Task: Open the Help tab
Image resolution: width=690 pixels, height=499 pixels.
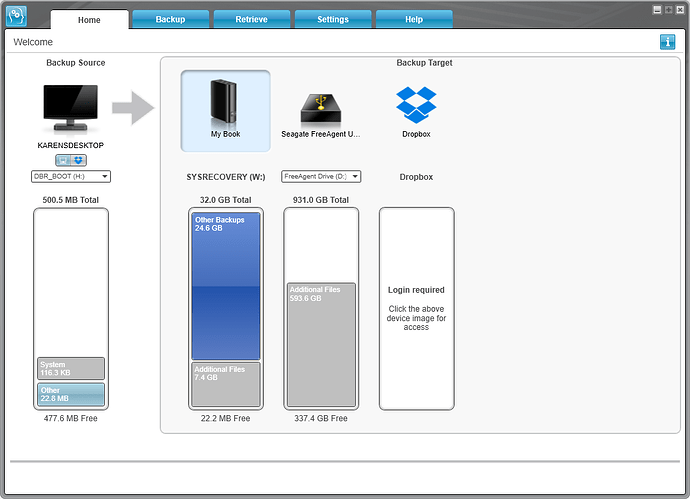Action: [x=414, y=19]
